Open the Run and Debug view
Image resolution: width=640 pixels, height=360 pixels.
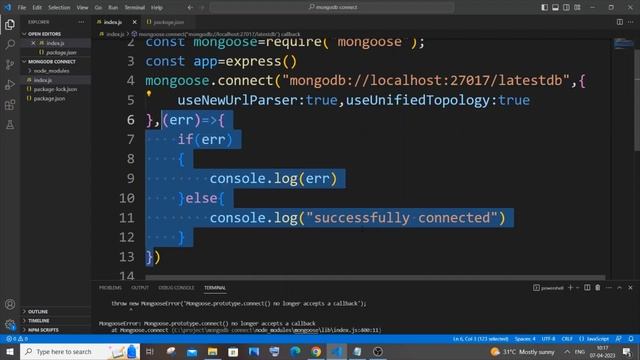pos(10,84)
